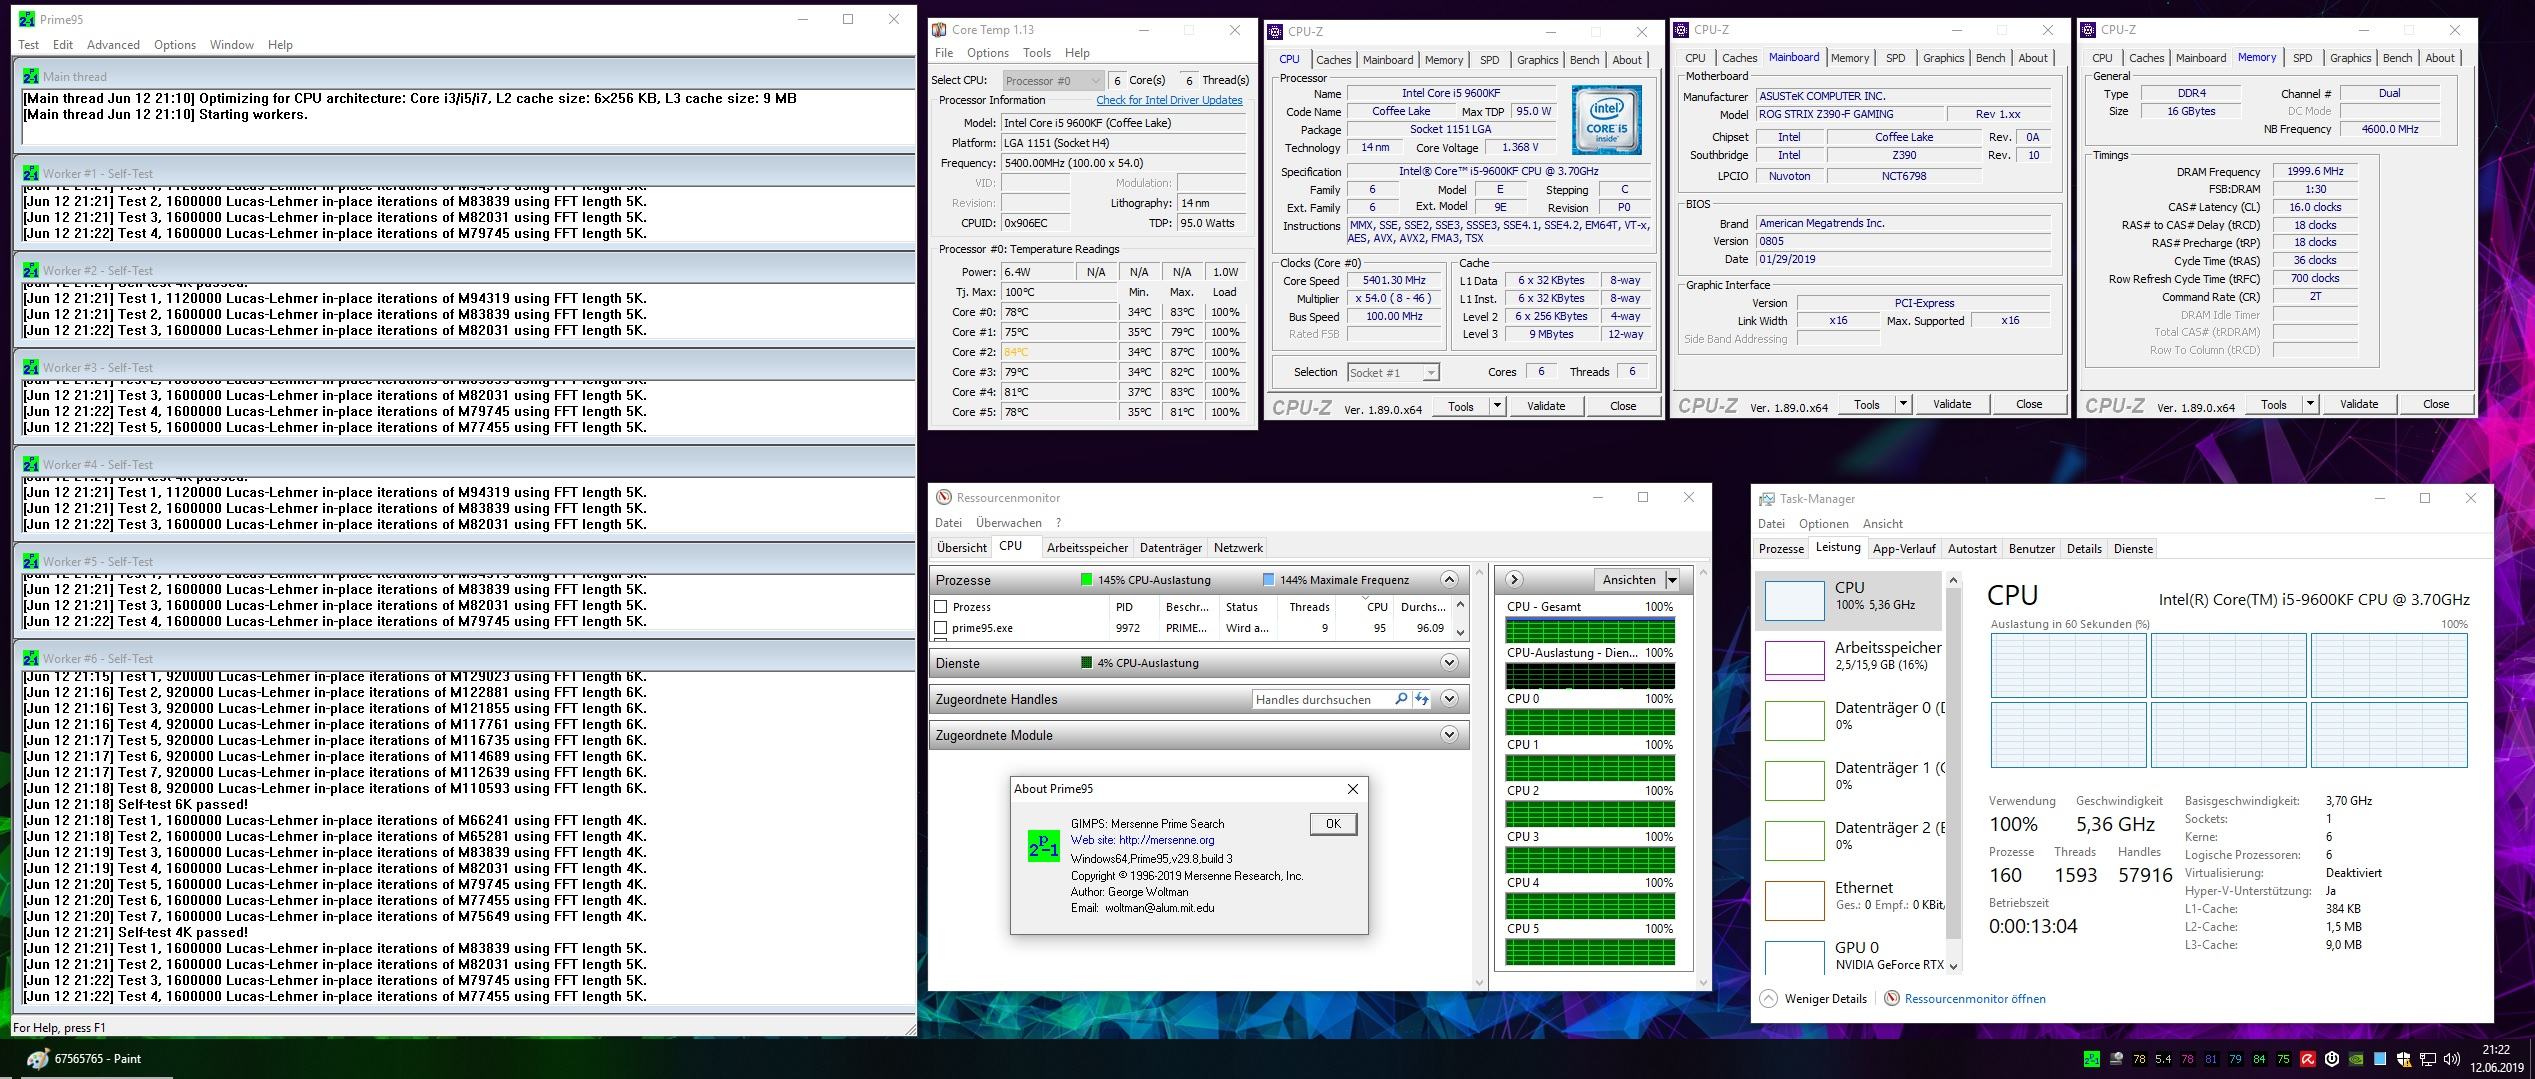Open the Options menu in Core Temp

[987, 53]
